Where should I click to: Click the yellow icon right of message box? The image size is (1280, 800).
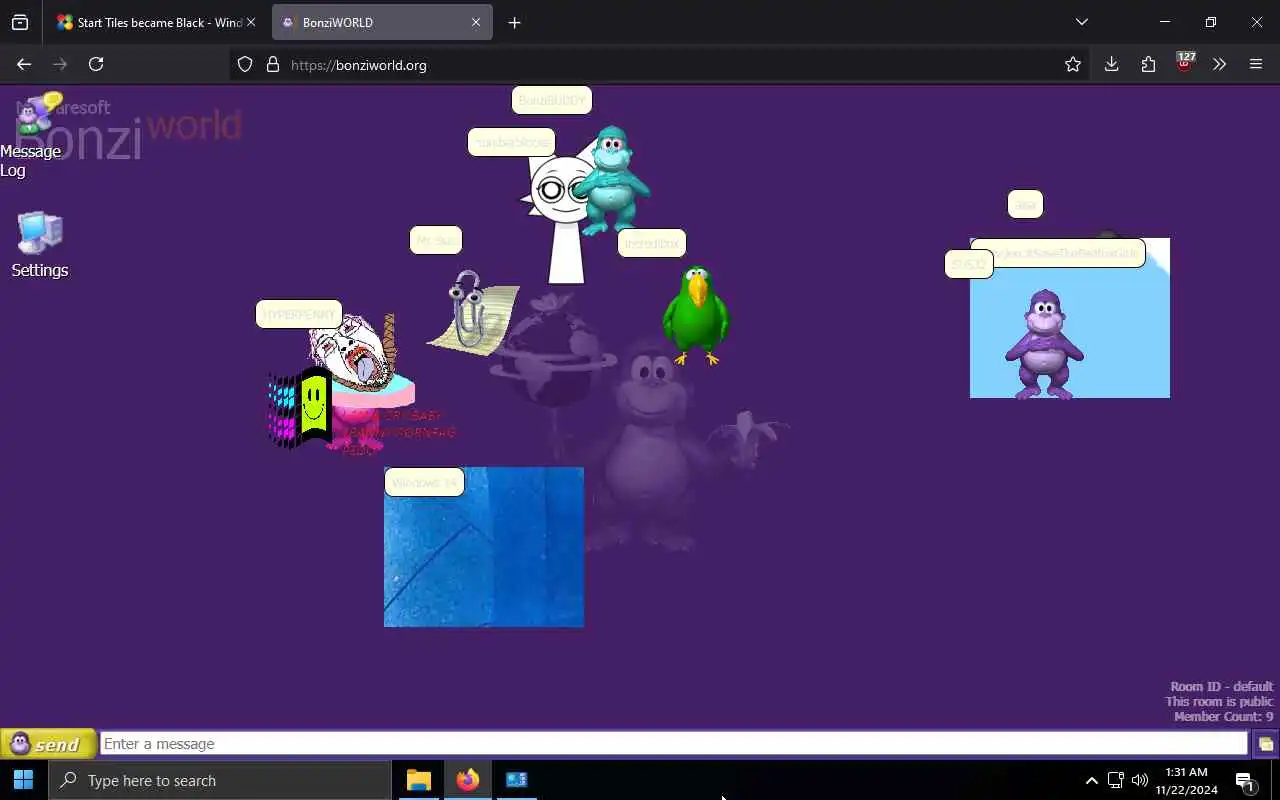click(1265, 744)
